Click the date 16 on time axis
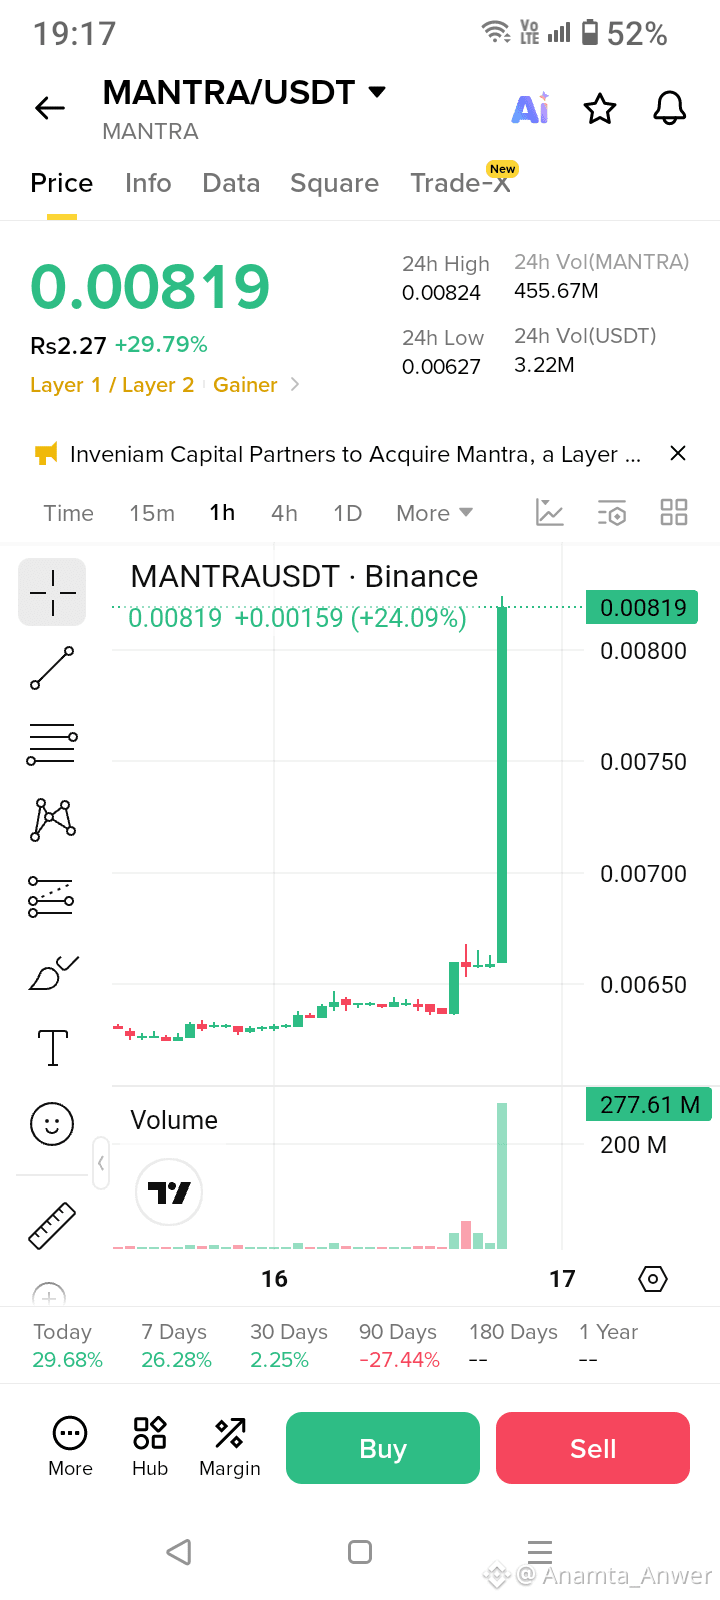720x1600 pixels. click(274, 1279)
